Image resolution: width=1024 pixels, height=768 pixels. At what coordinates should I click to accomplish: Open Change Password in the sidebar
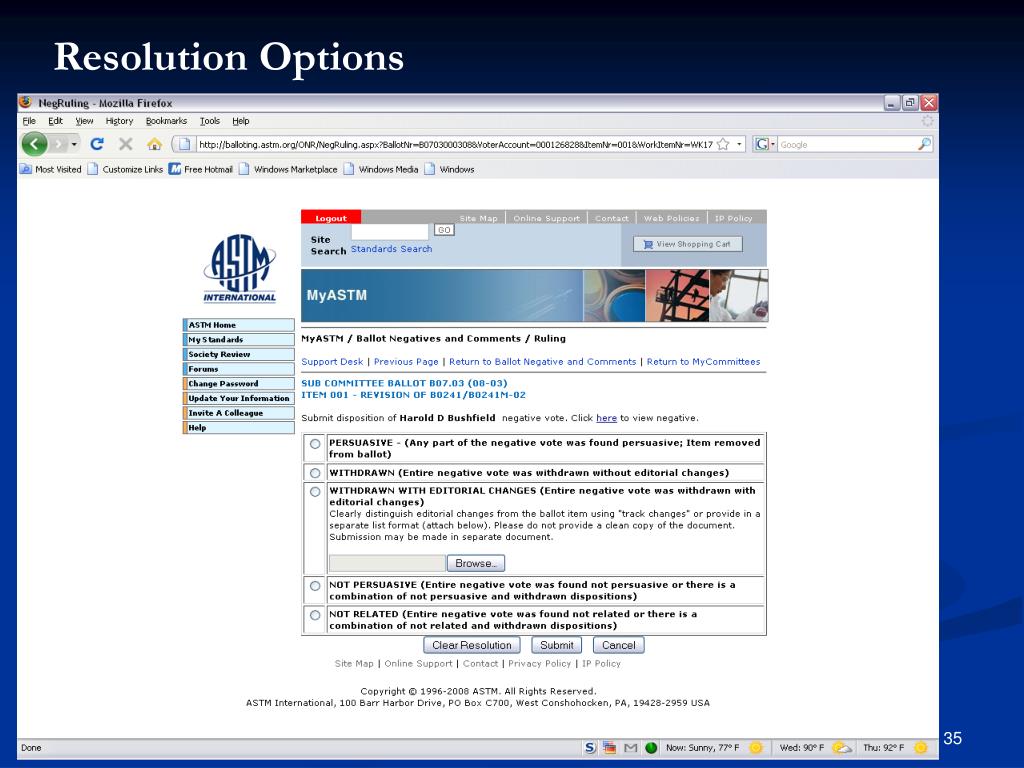pos(239,383)
